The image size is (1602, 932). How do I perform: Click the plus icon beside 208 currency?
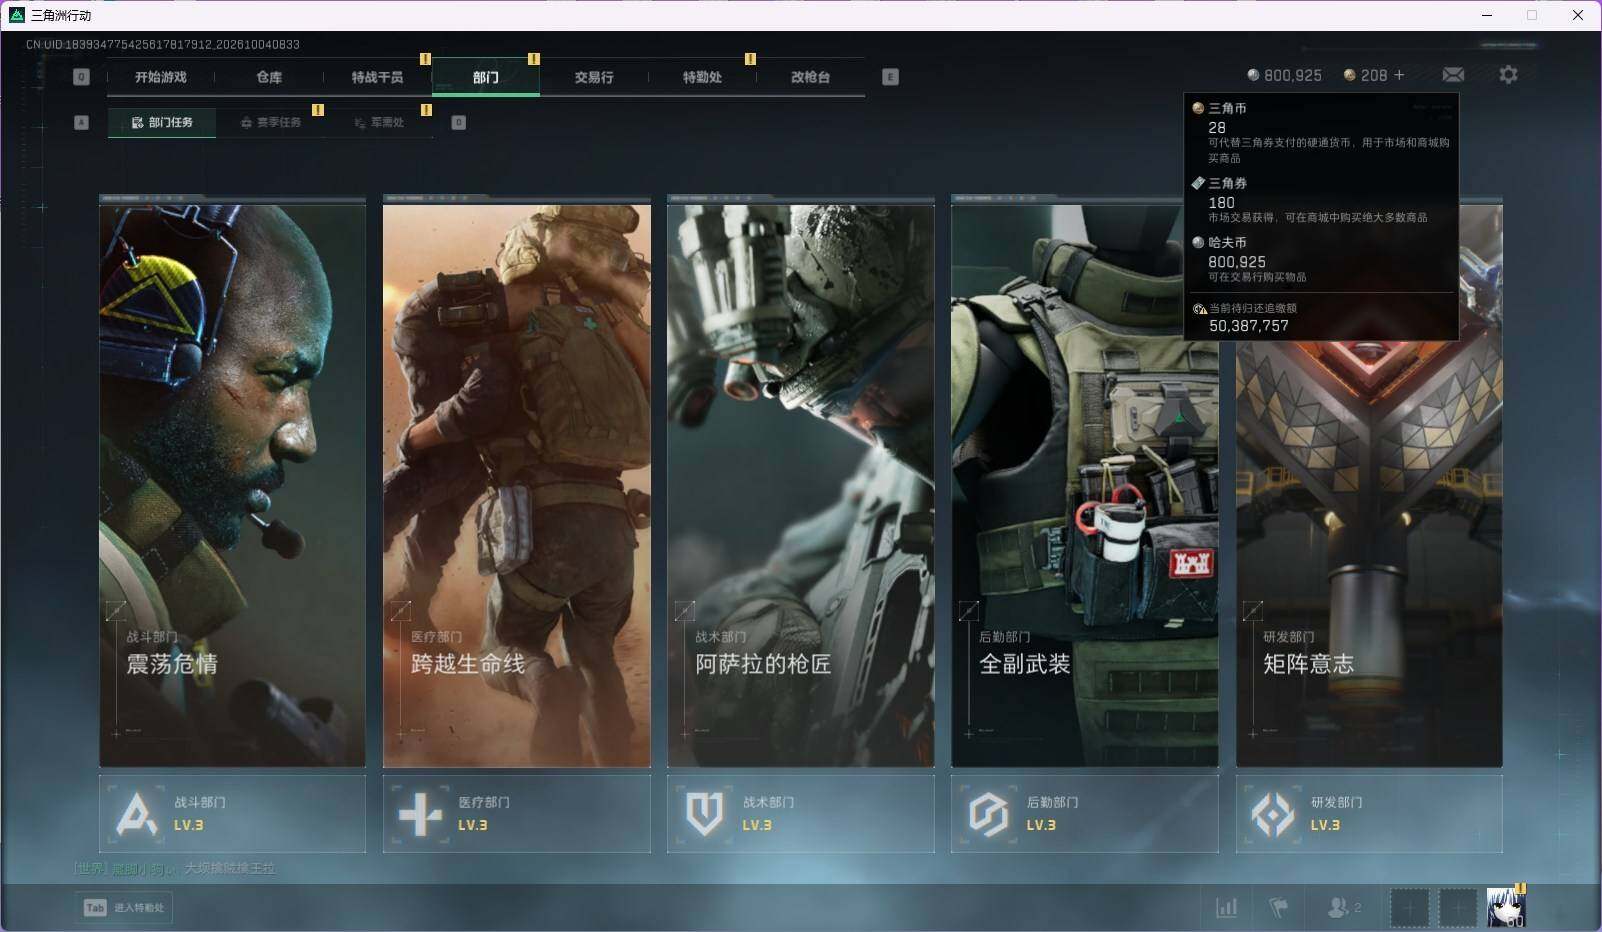coord(1399,75)
